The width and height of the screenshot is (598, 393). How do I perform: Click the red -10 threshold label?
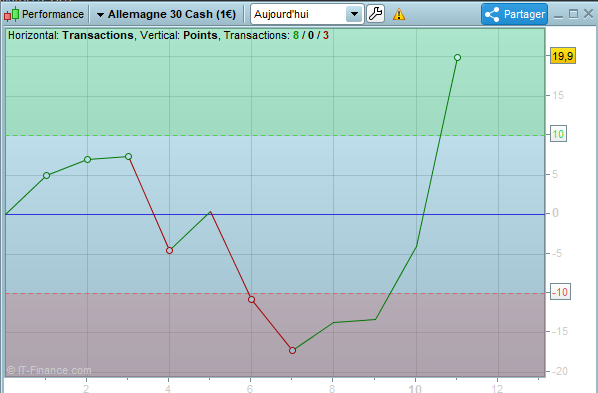click(x=560, y=292)
